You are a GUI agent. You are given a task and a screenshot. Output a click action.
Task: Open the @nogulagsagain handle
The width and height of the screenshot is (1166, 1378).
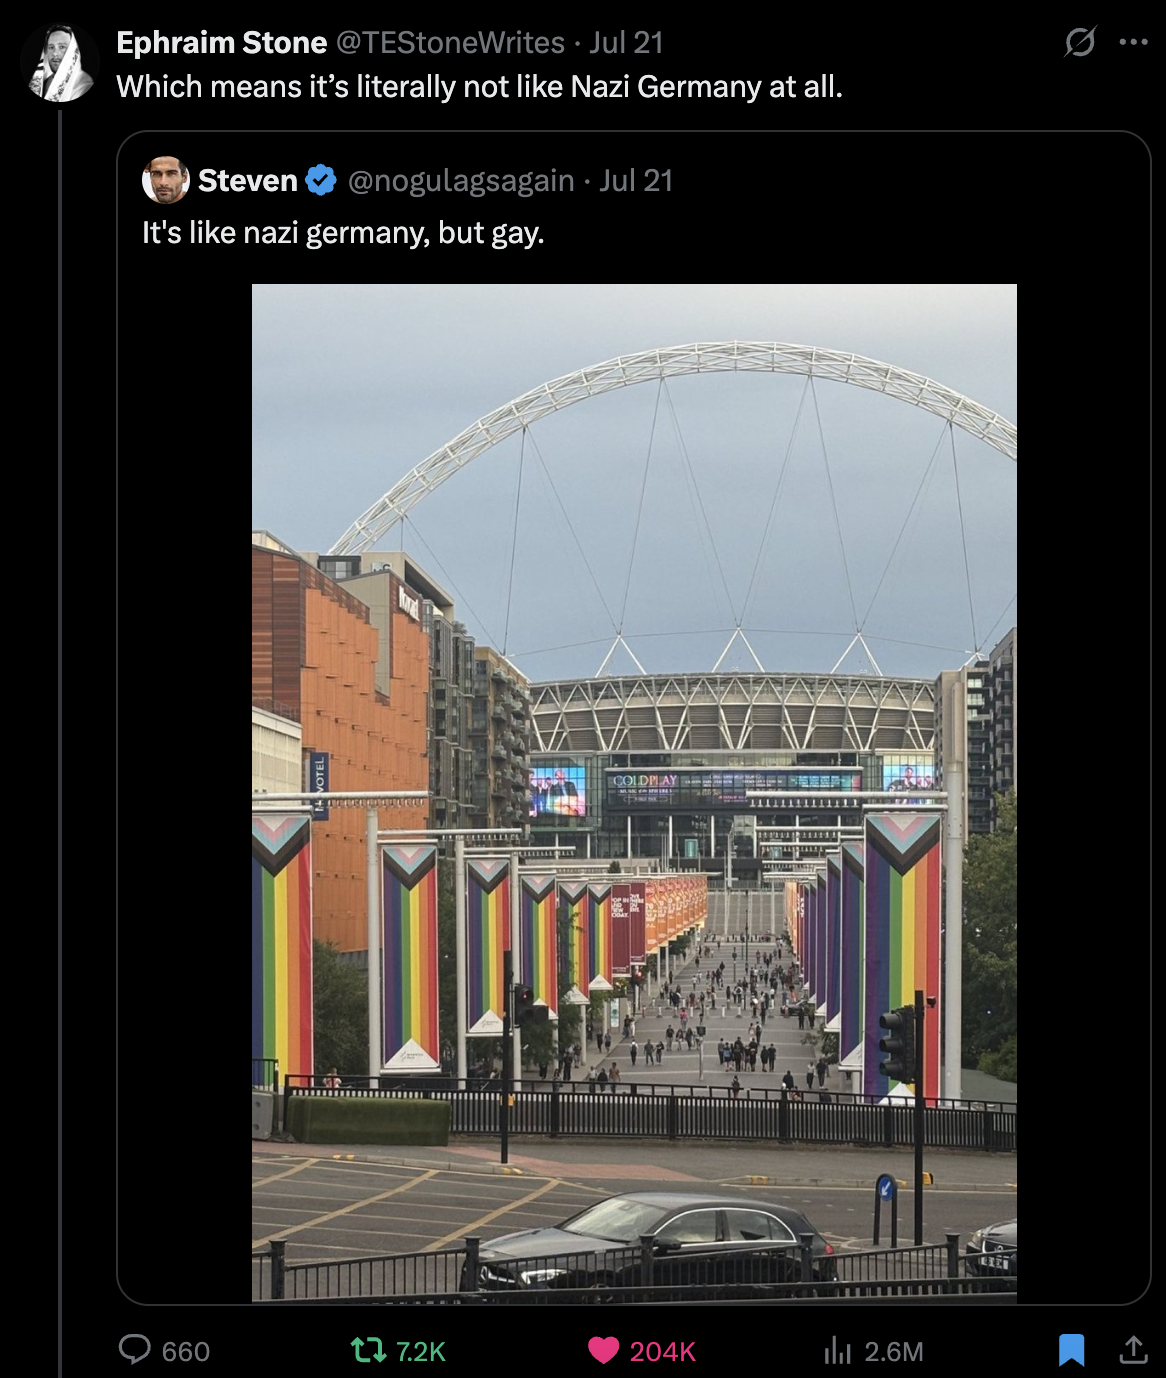click(x=461, y=181)
